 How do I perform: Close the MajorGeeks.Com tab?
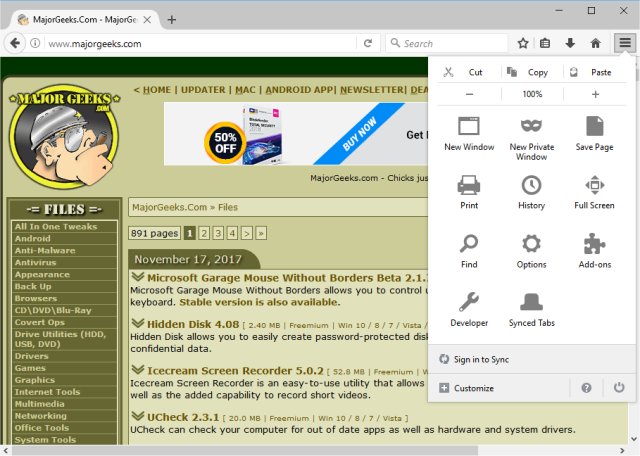[147, 20]
